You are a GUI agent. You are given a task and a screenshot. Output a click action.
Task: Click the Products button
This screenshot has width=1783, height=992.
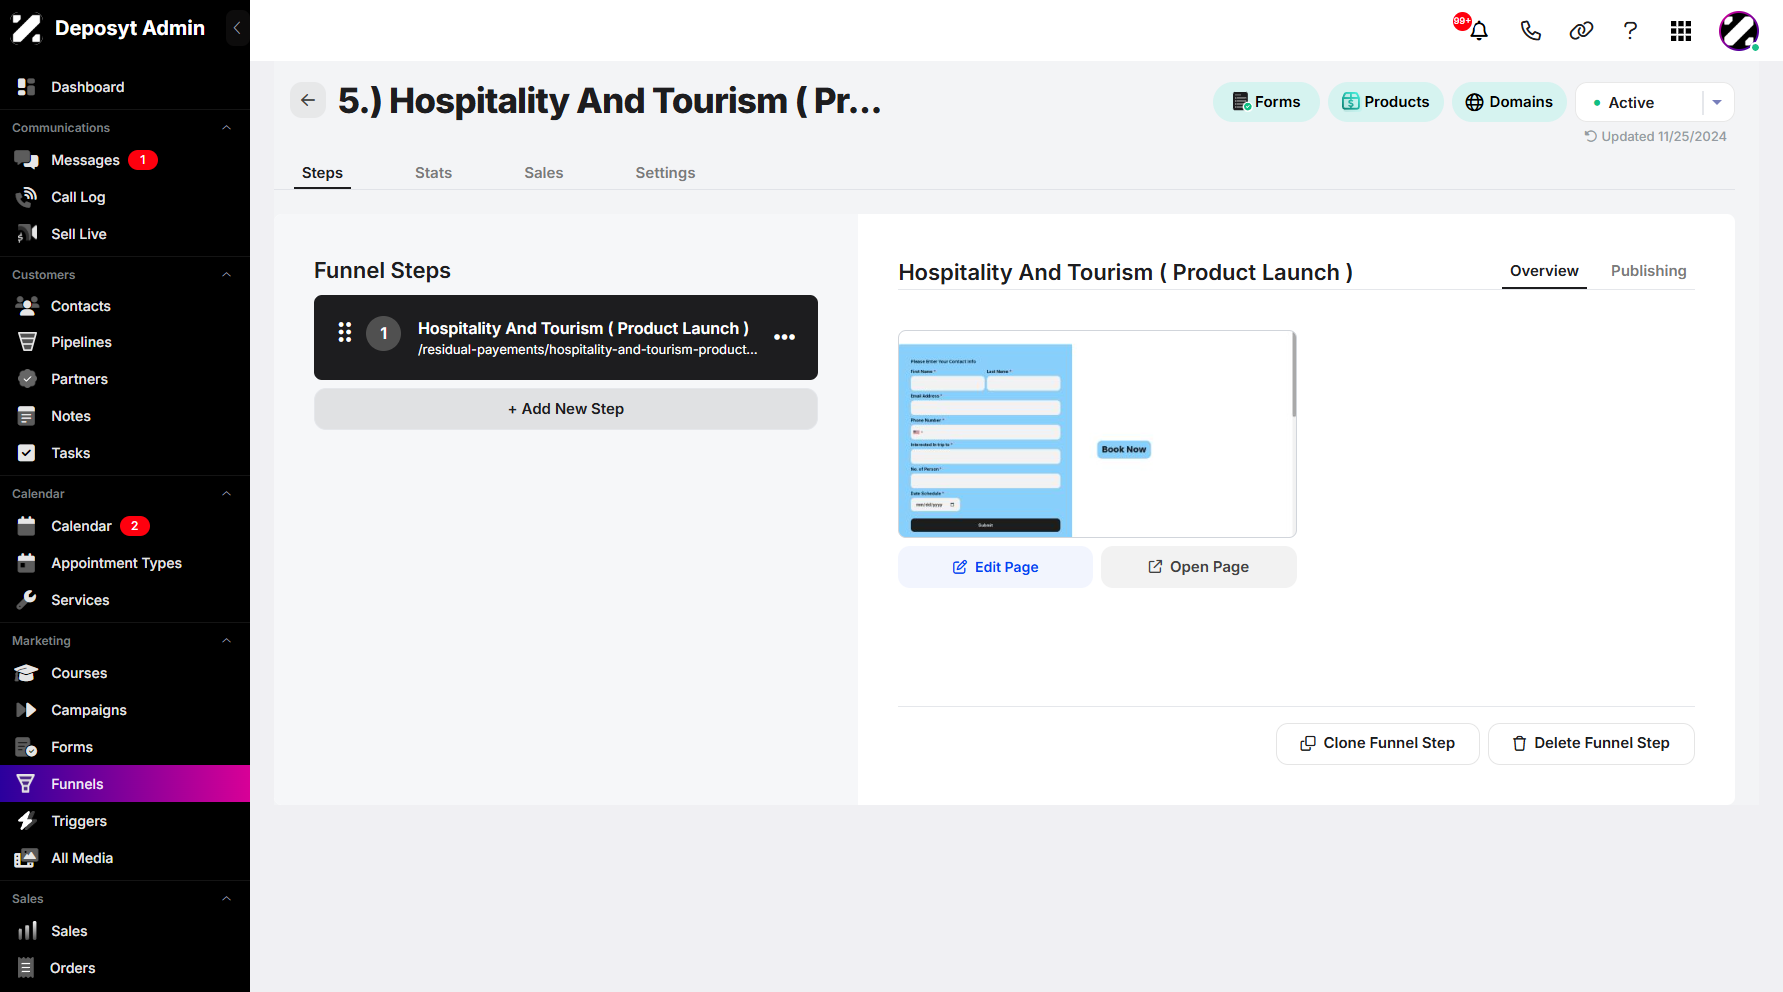1385,102
